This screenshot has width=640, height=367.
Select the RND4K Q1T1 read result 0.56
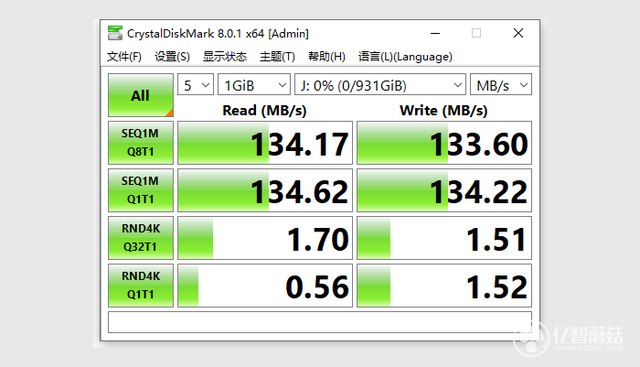coord(265,285)
